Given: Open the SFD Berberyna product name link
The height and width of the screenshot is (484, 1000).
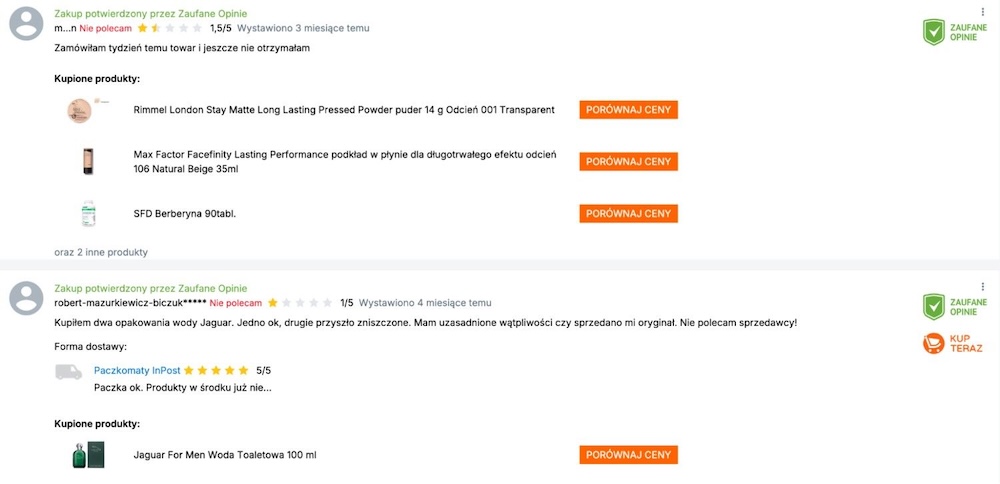Looking at the screenshot, I should [185, 214].
